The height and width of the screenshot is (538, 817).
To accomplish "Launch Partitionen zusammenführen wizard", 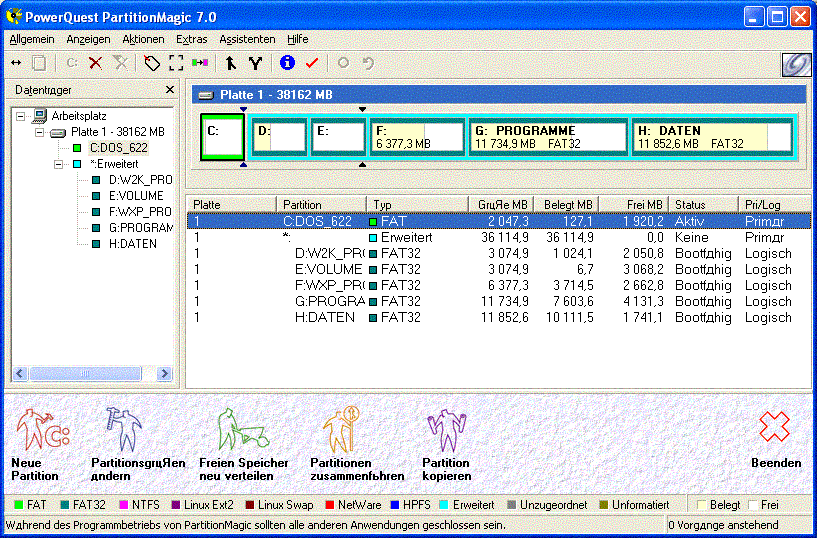I will (x=357, y=444).
